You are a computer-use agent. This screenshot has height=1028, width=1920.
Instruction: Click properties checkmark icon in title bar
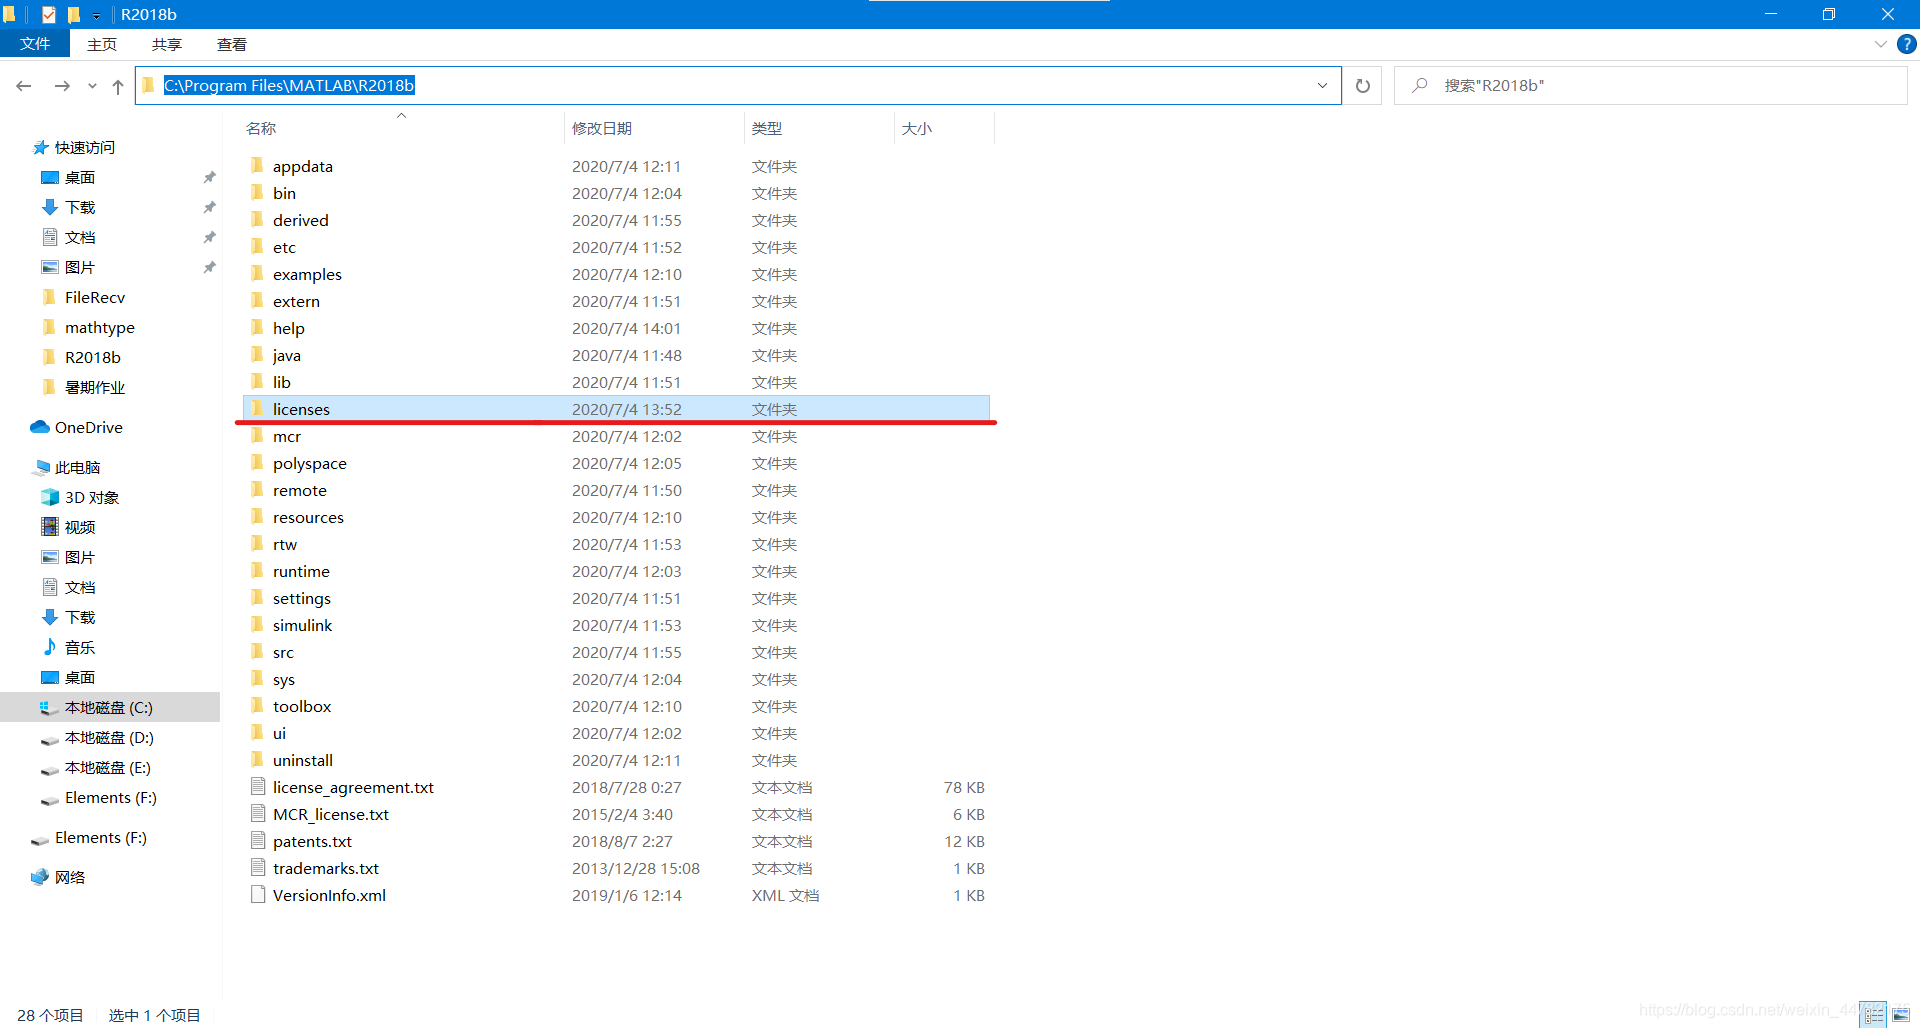(x=48, y=14)
